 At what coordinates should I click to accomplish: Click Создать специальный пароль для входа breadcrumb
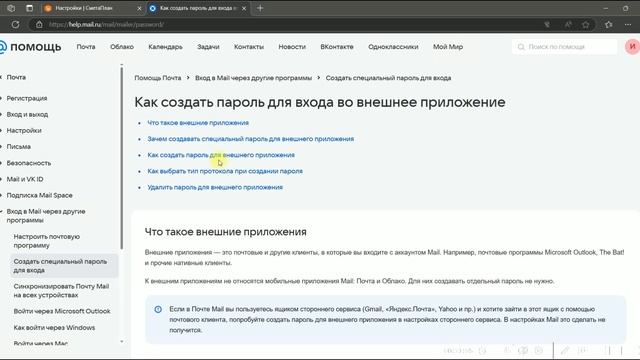388,78
